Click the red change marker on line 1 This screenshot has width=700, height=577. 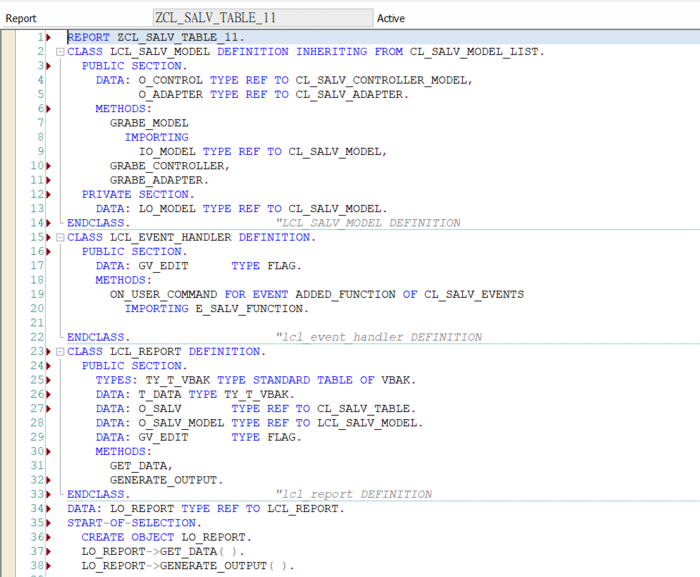coord(49,38)
